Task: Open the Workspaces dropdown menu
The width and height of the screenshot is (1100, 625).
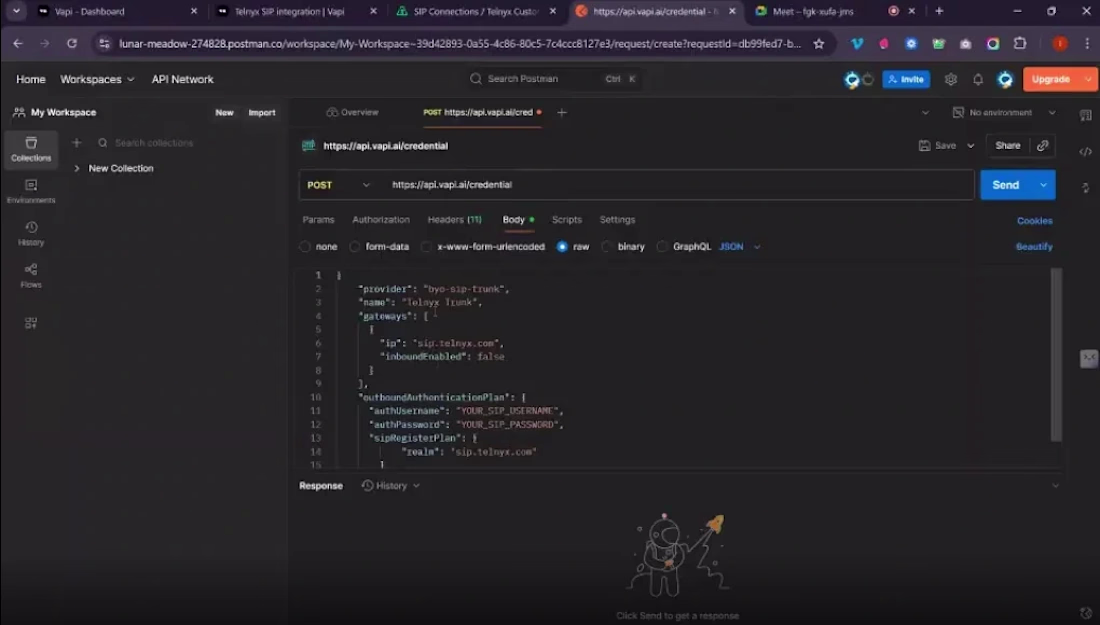Action: [x=97, y=79]
